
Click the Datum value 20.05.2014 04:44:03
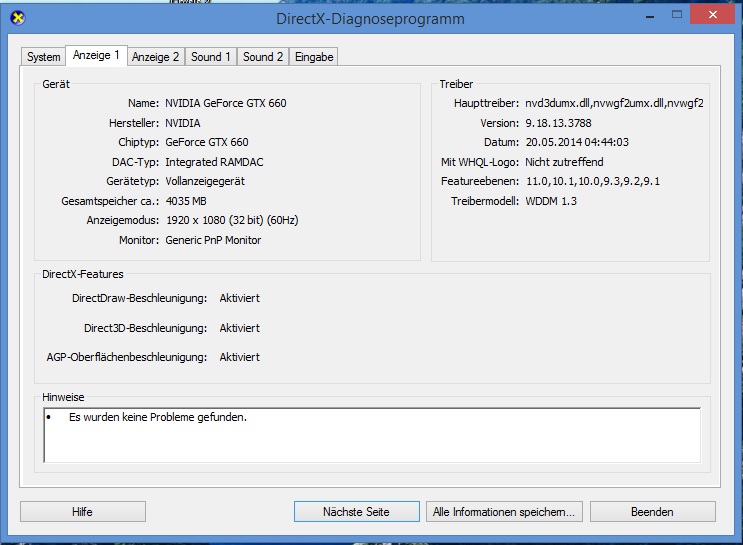pyautogui.click(x=577, y=142)
